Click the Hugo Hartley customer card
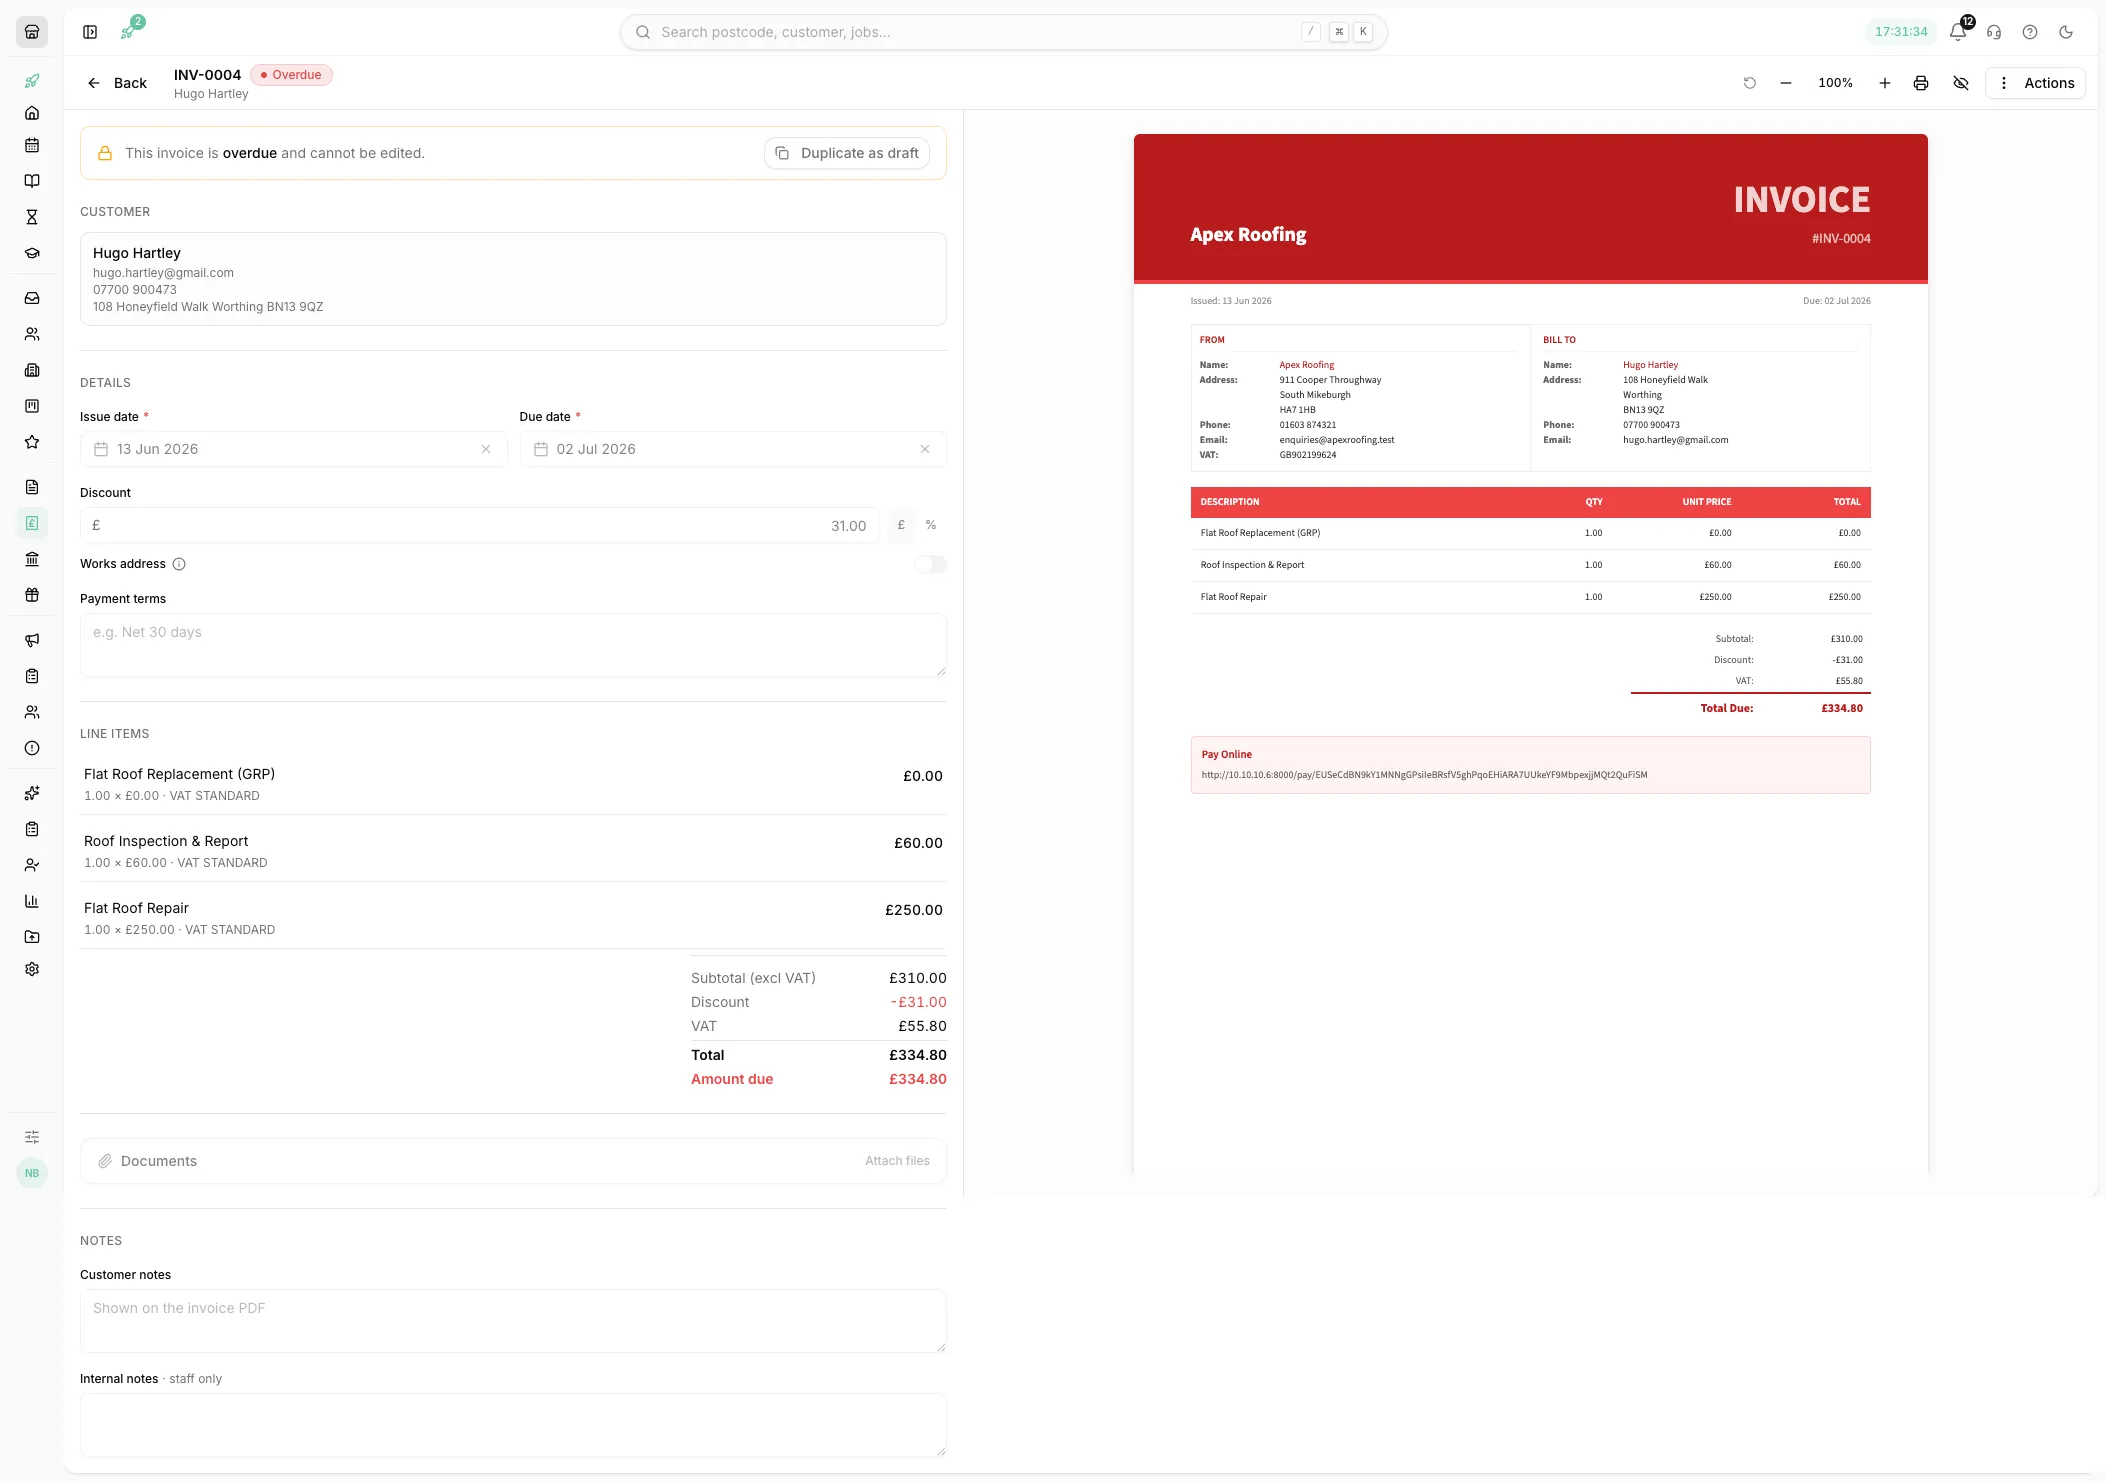2106x1481 pixels. (x=513, y=279)
